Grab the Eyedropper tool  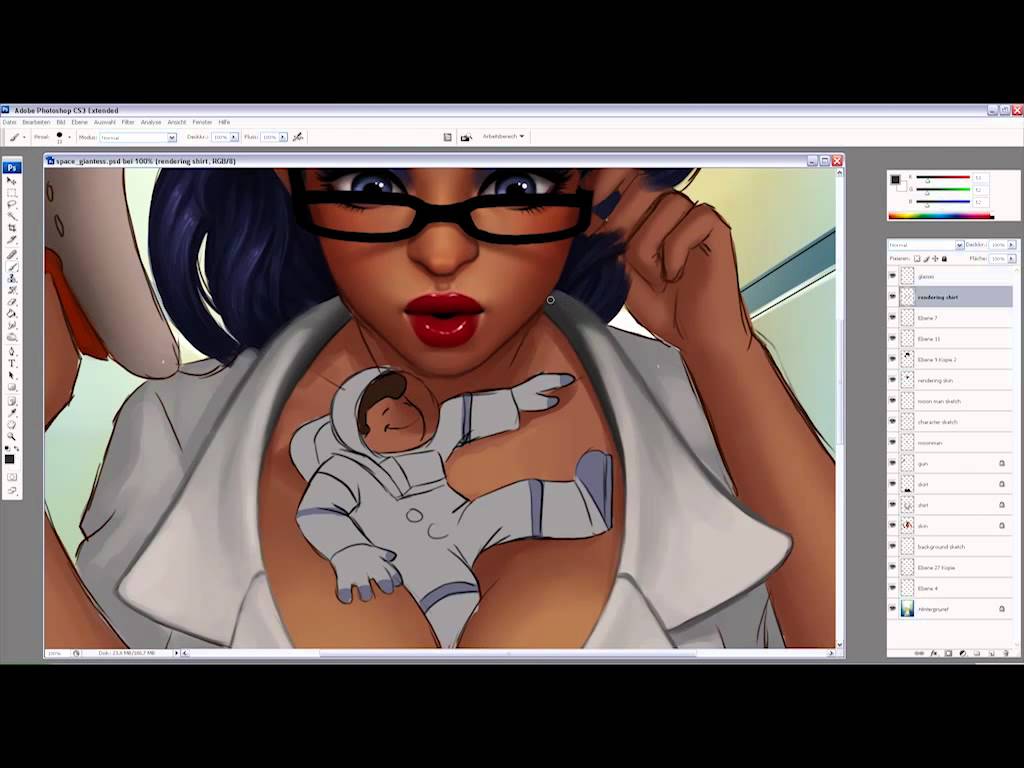[12, 410]
